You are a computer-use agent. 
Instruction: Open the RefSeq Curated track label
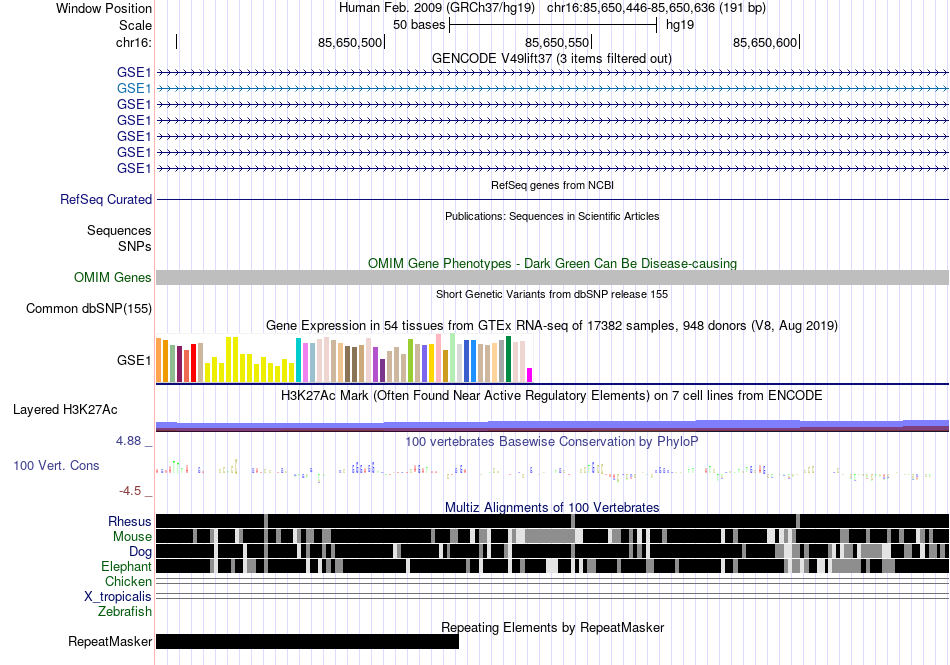[106, 199]
